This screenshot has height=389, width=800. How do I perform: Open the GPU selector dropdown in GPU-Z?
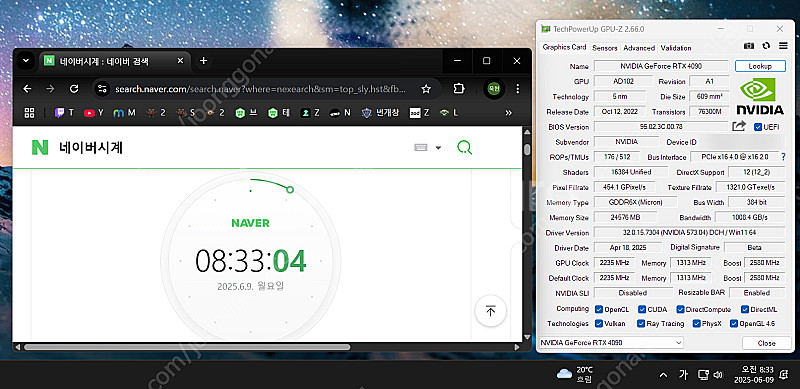(611, 343)
